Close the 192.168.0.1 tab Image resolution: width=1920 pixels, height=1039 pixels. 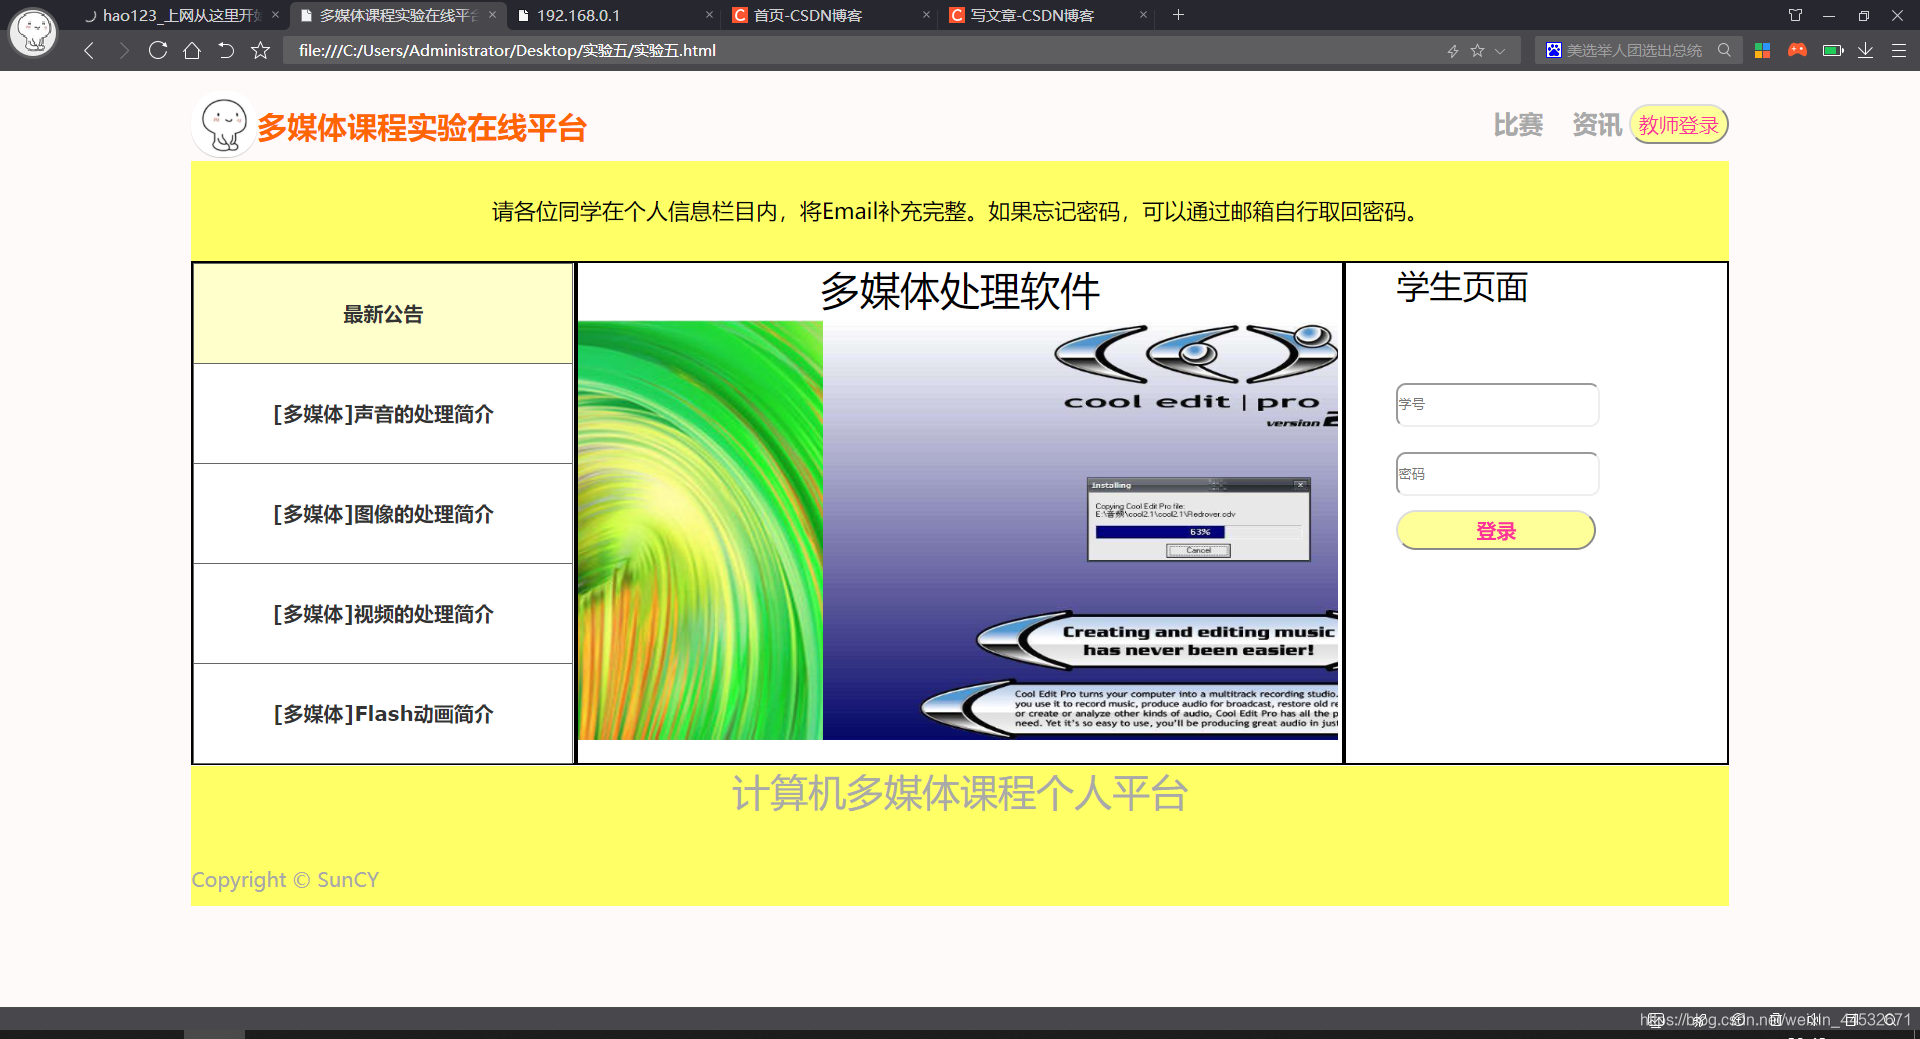(x=709, y=15)
